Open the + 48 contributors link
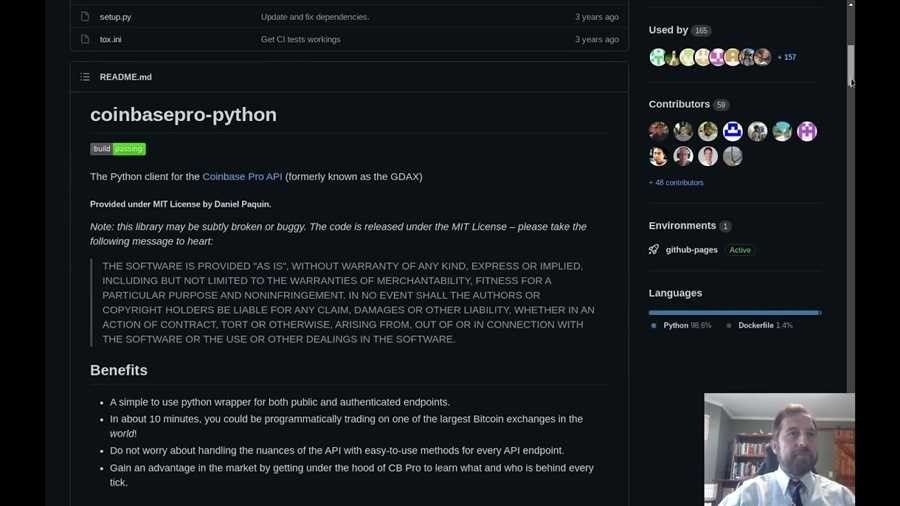The image size is (900, 506). pyautogui.click(x=676, y=182)
